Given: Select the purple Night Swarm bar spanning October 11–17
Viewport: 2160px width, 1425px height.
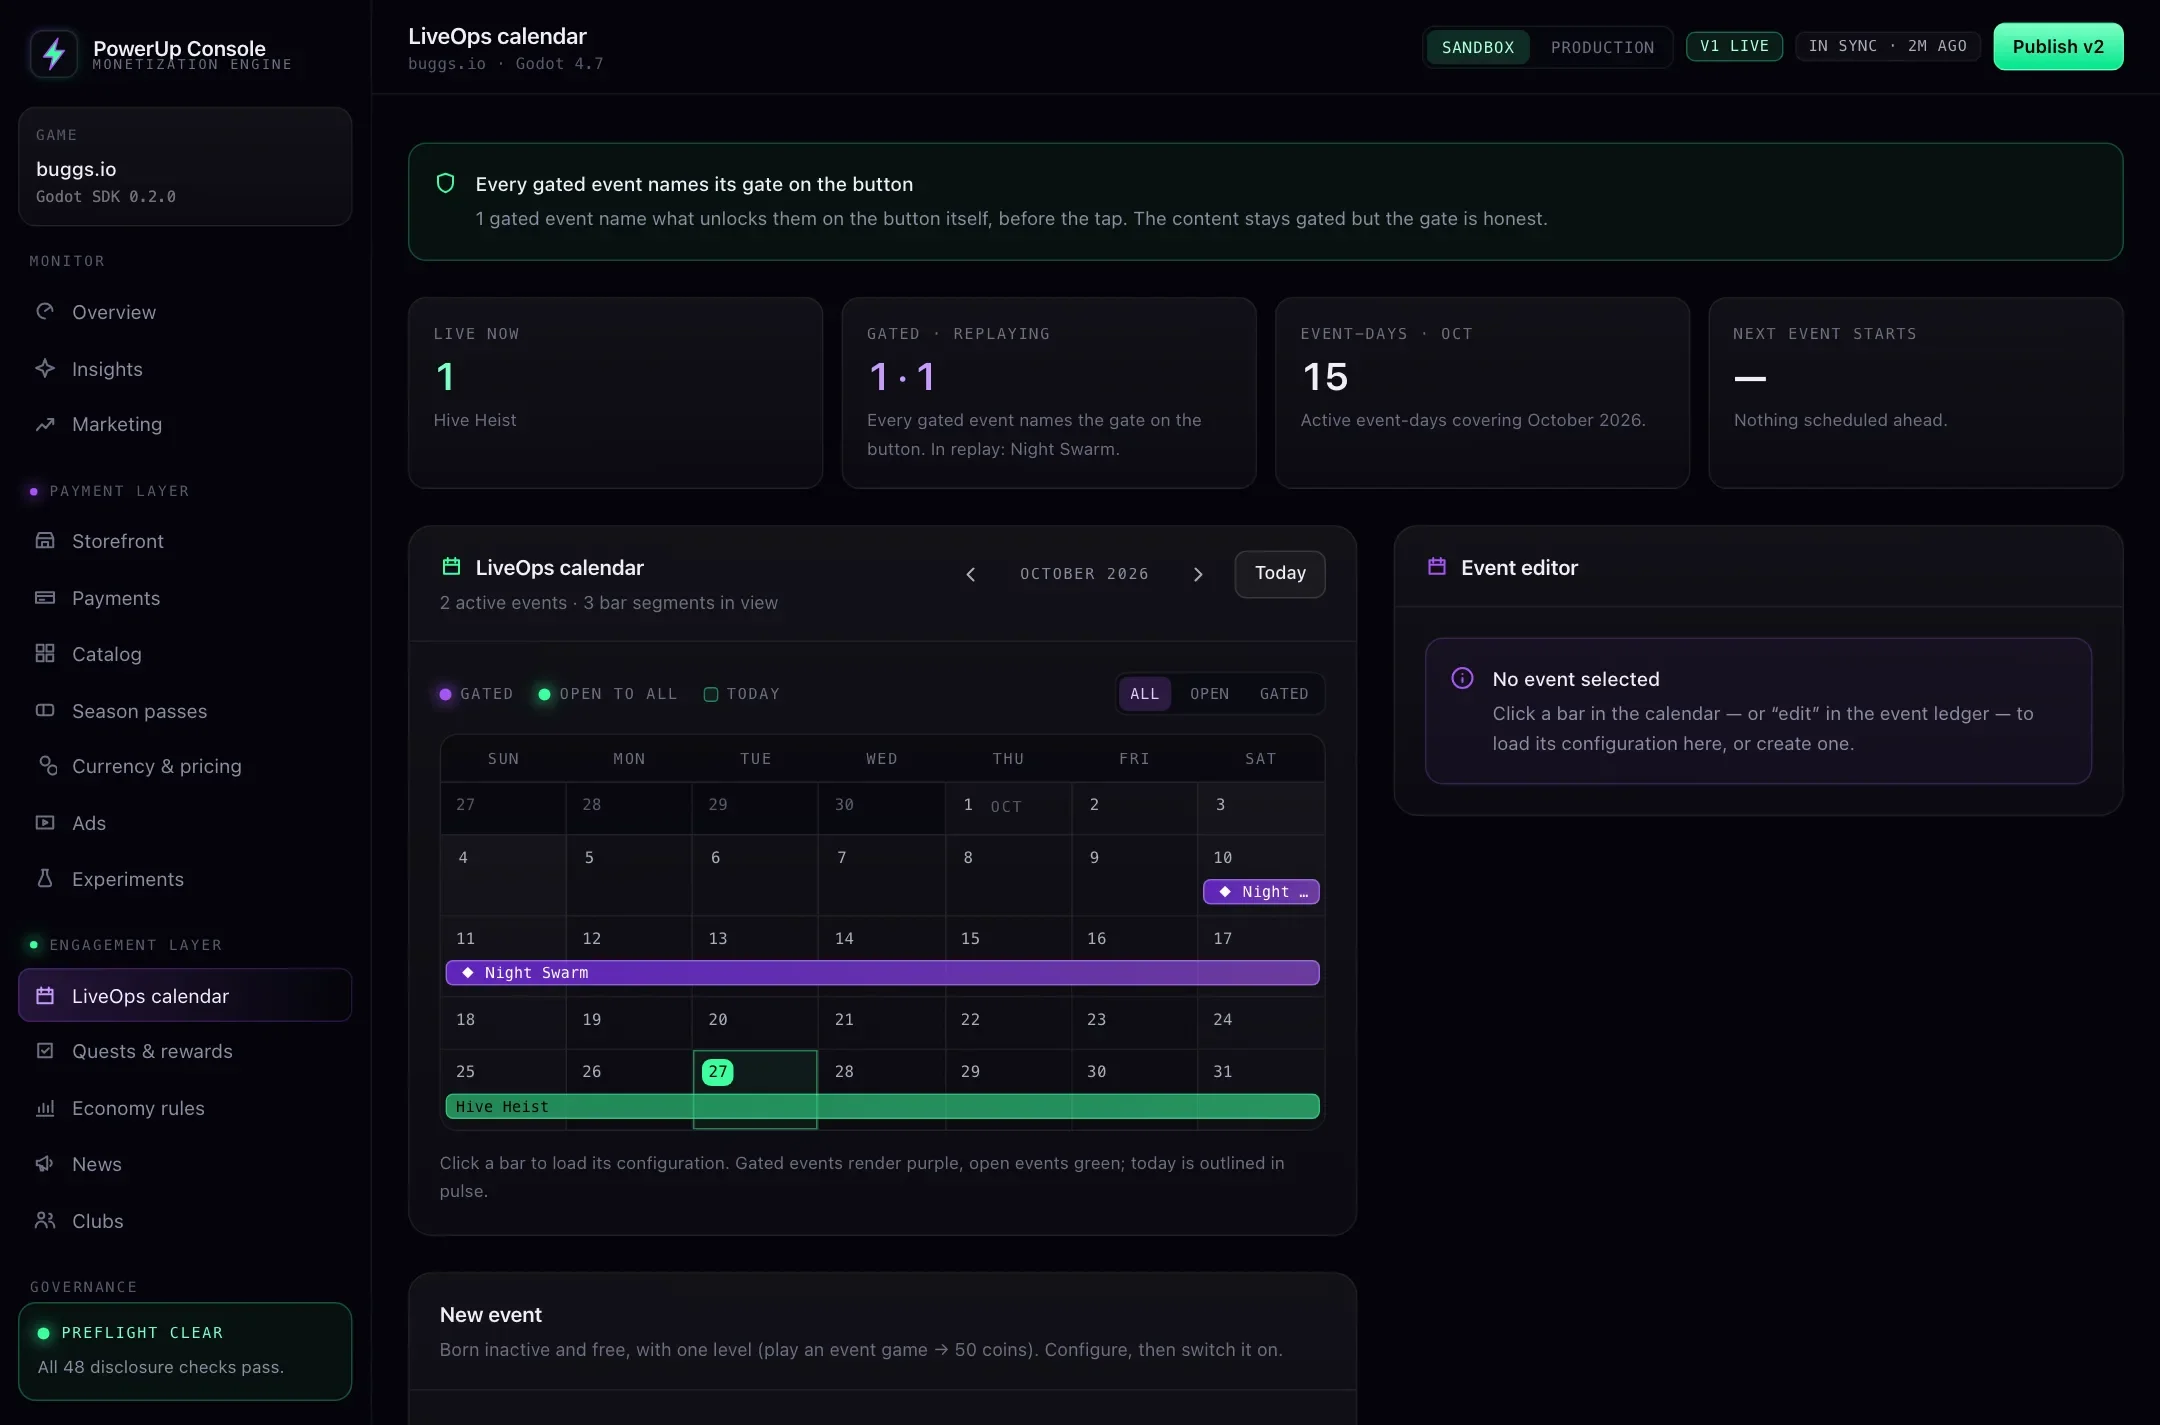Looking at the screenshot, I should pos(882,972).
